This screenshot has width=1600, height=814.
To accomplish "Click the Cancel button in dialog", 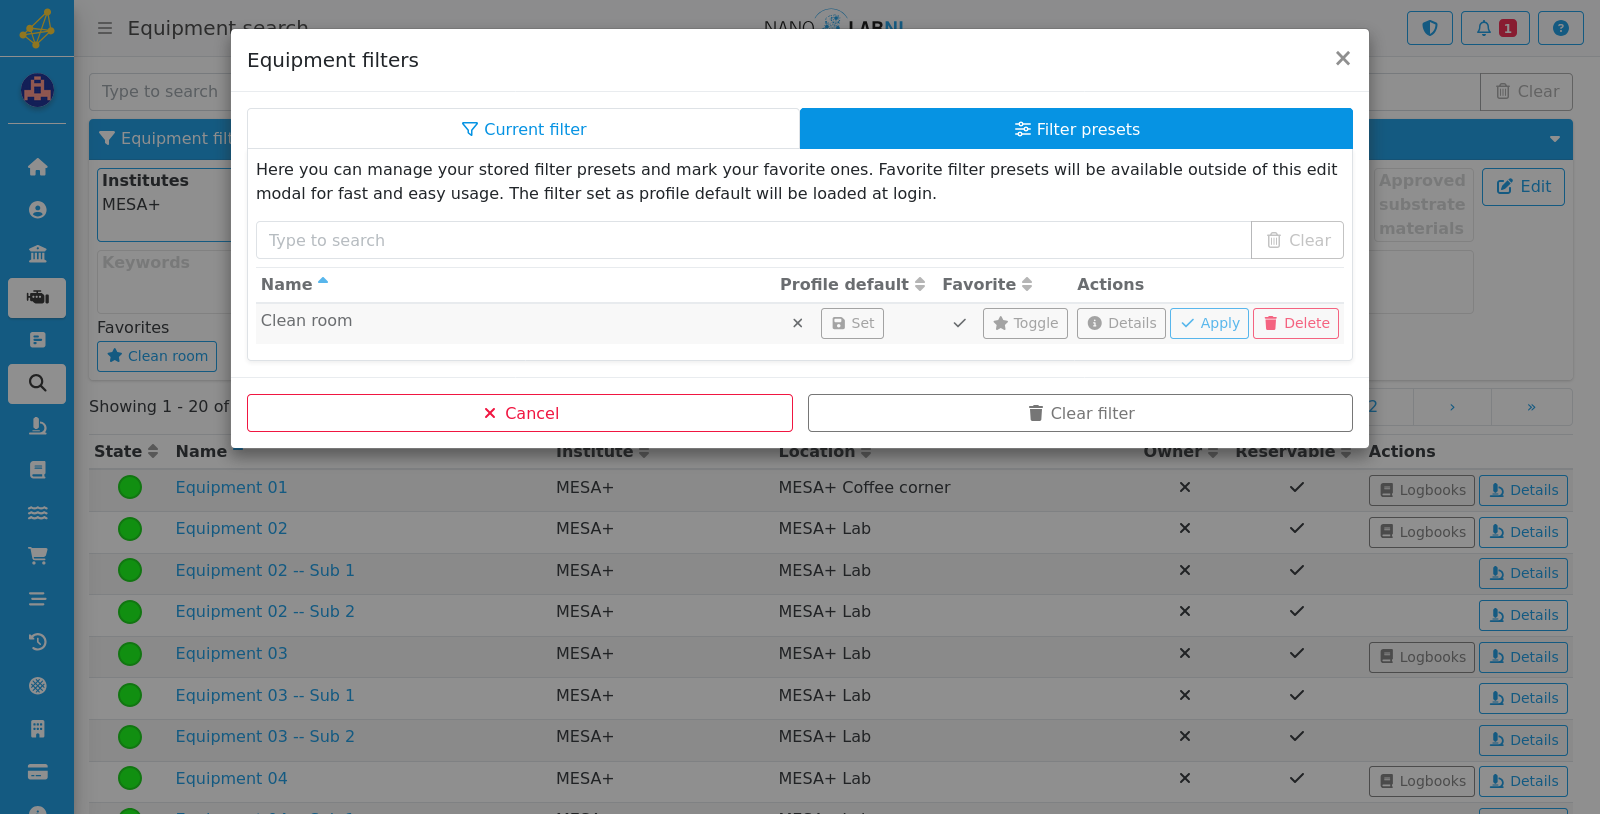I will [520, 413].
